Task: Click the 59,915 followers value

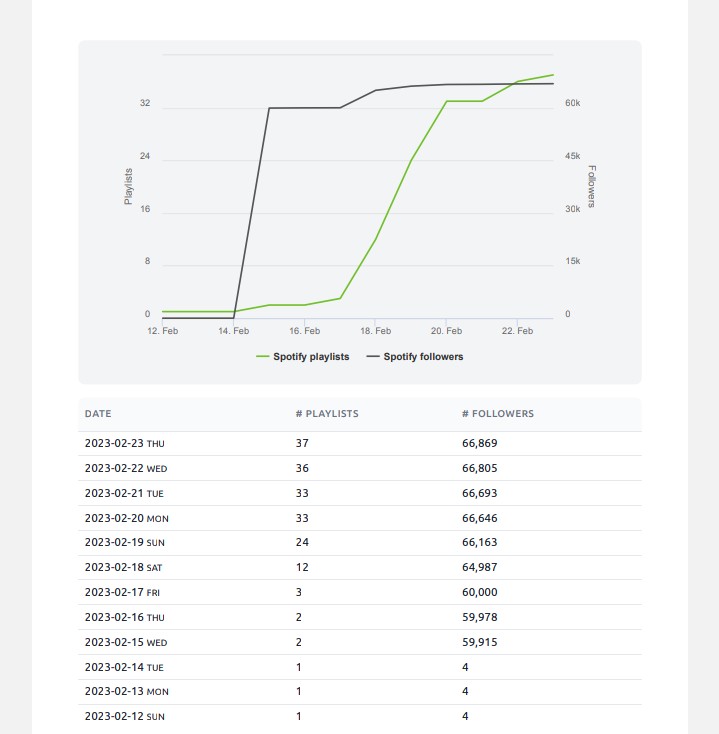Action: pos(479,642)
